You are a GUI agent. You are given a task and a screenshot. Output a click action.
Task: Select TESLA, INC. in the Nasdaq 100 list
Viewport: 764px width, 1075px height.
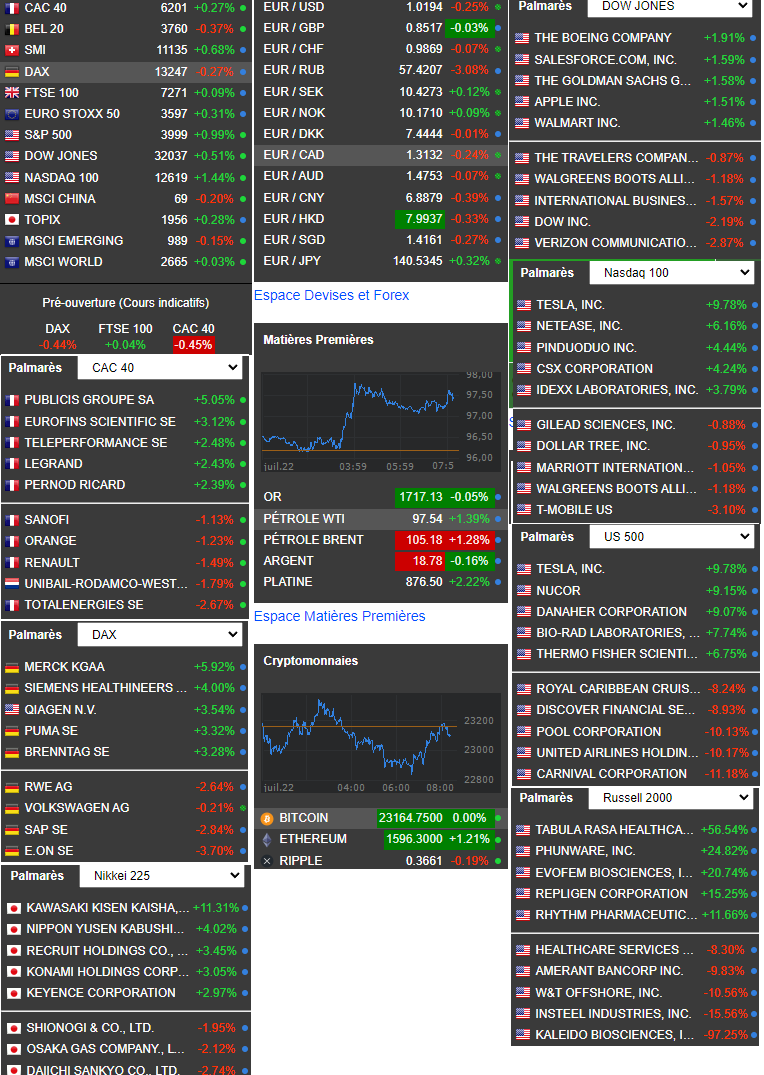point(635,305)
